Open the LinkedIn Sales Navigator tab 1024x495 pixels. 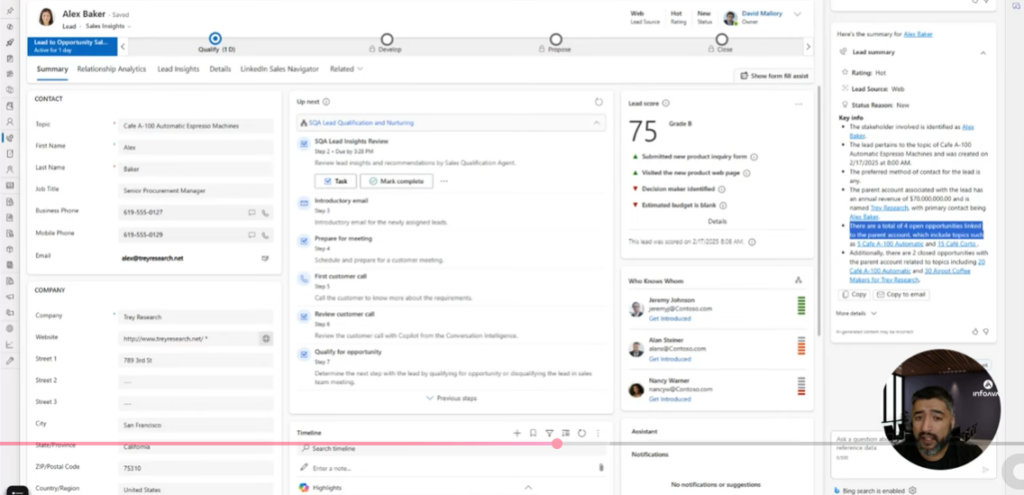[279, 70]
